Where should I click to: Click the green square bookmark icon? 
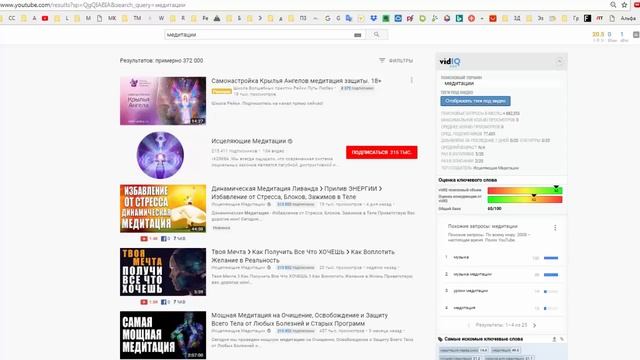pyautogui.click(x=386, y=18)
